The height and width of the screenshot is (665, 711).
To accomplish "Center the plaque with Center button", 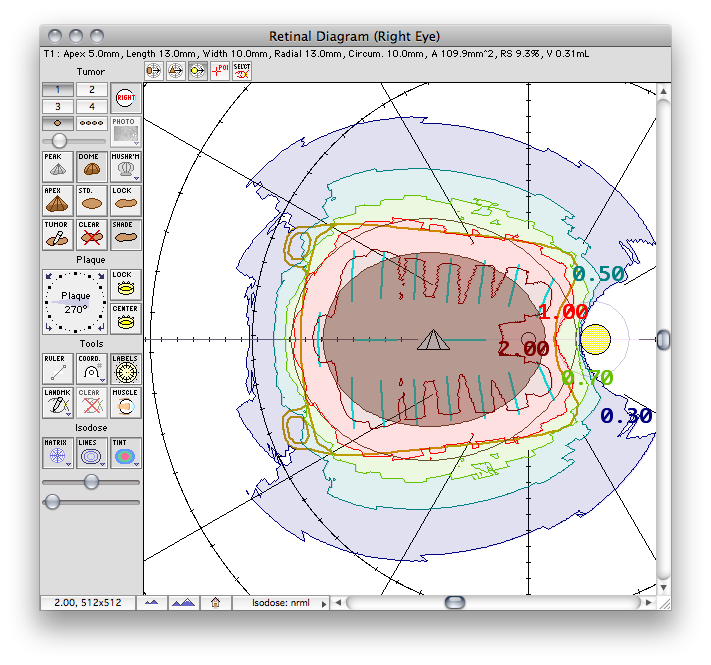I will point(126,318).
